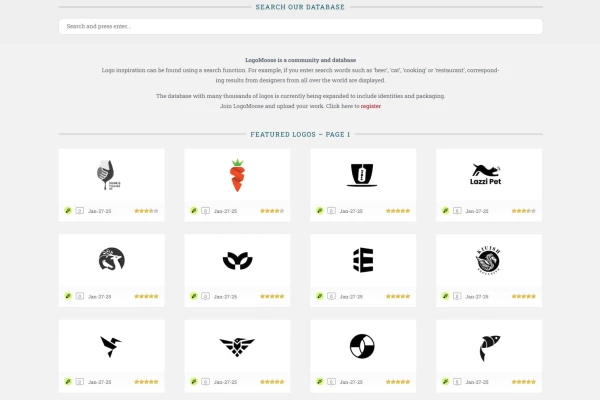
Task: Click green leaf icon under hummingbird logo
Action: point(68,381)
